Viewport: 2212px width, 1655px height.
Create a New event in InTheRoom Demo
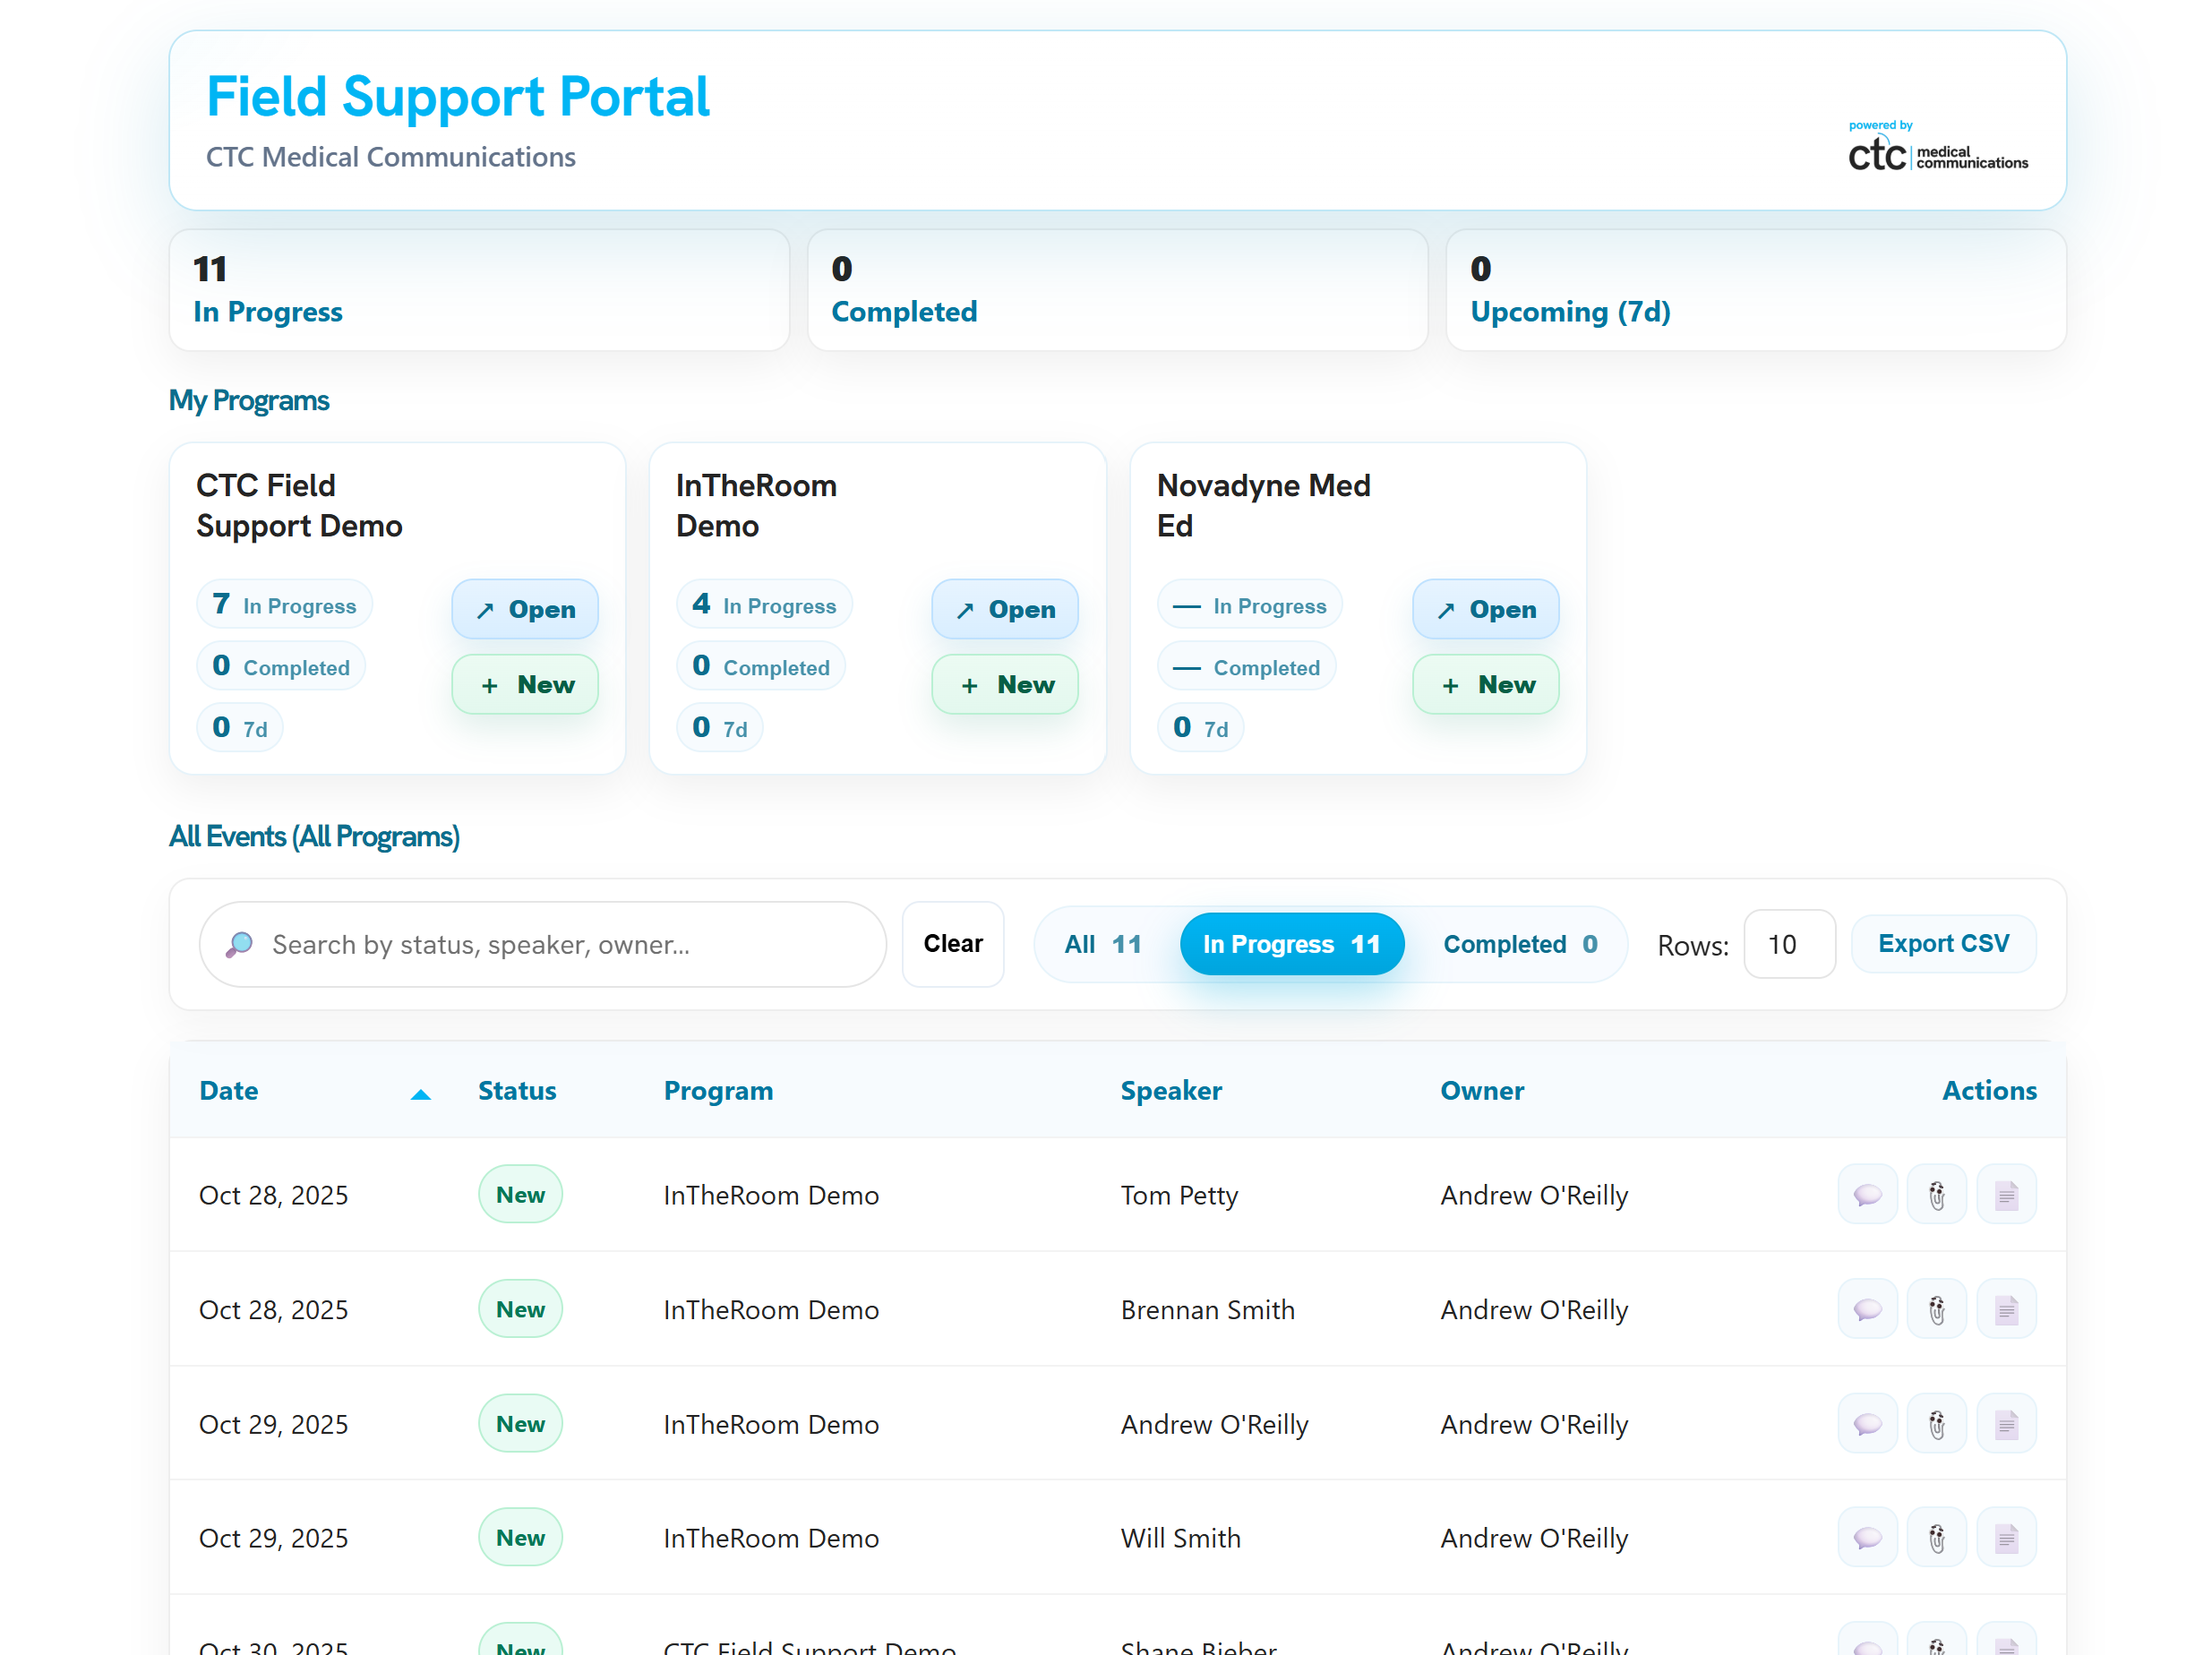click(1004, 684)
